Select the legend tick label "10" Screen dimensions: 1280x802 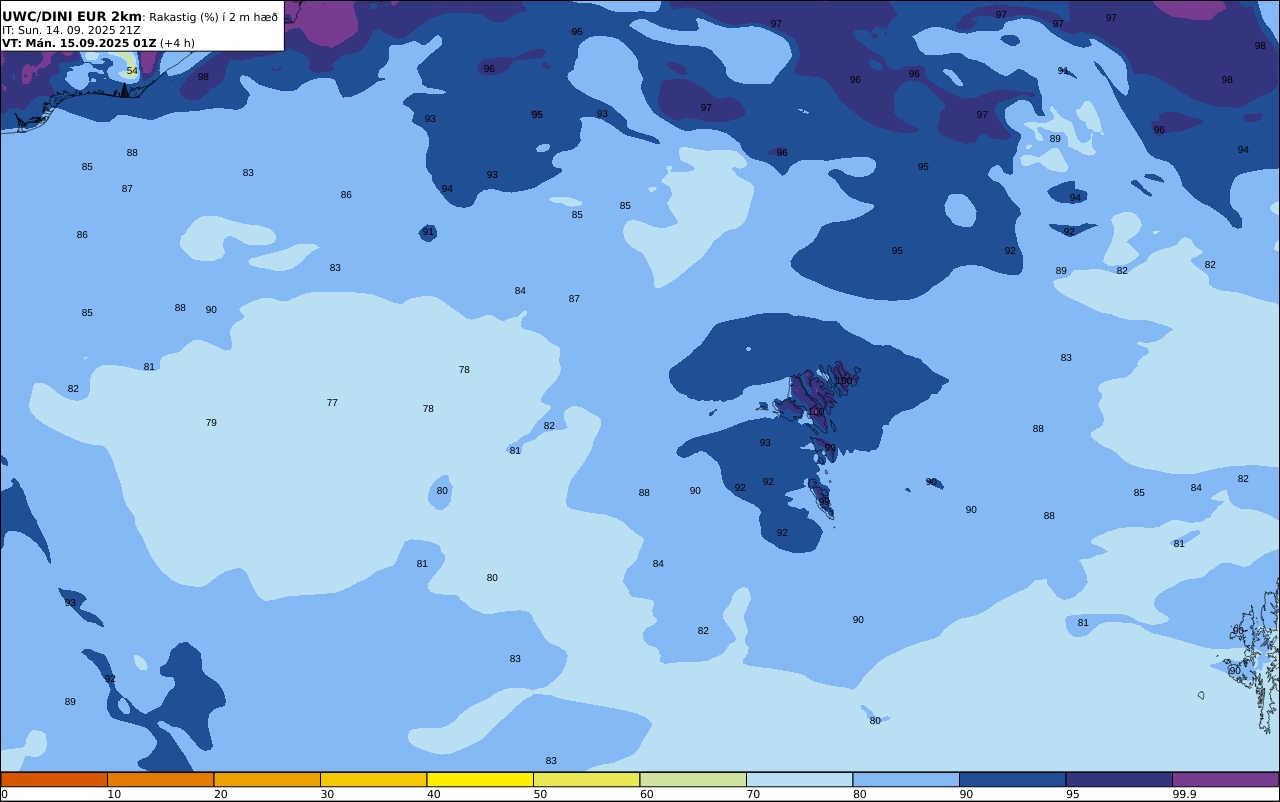tap(114, 794)
